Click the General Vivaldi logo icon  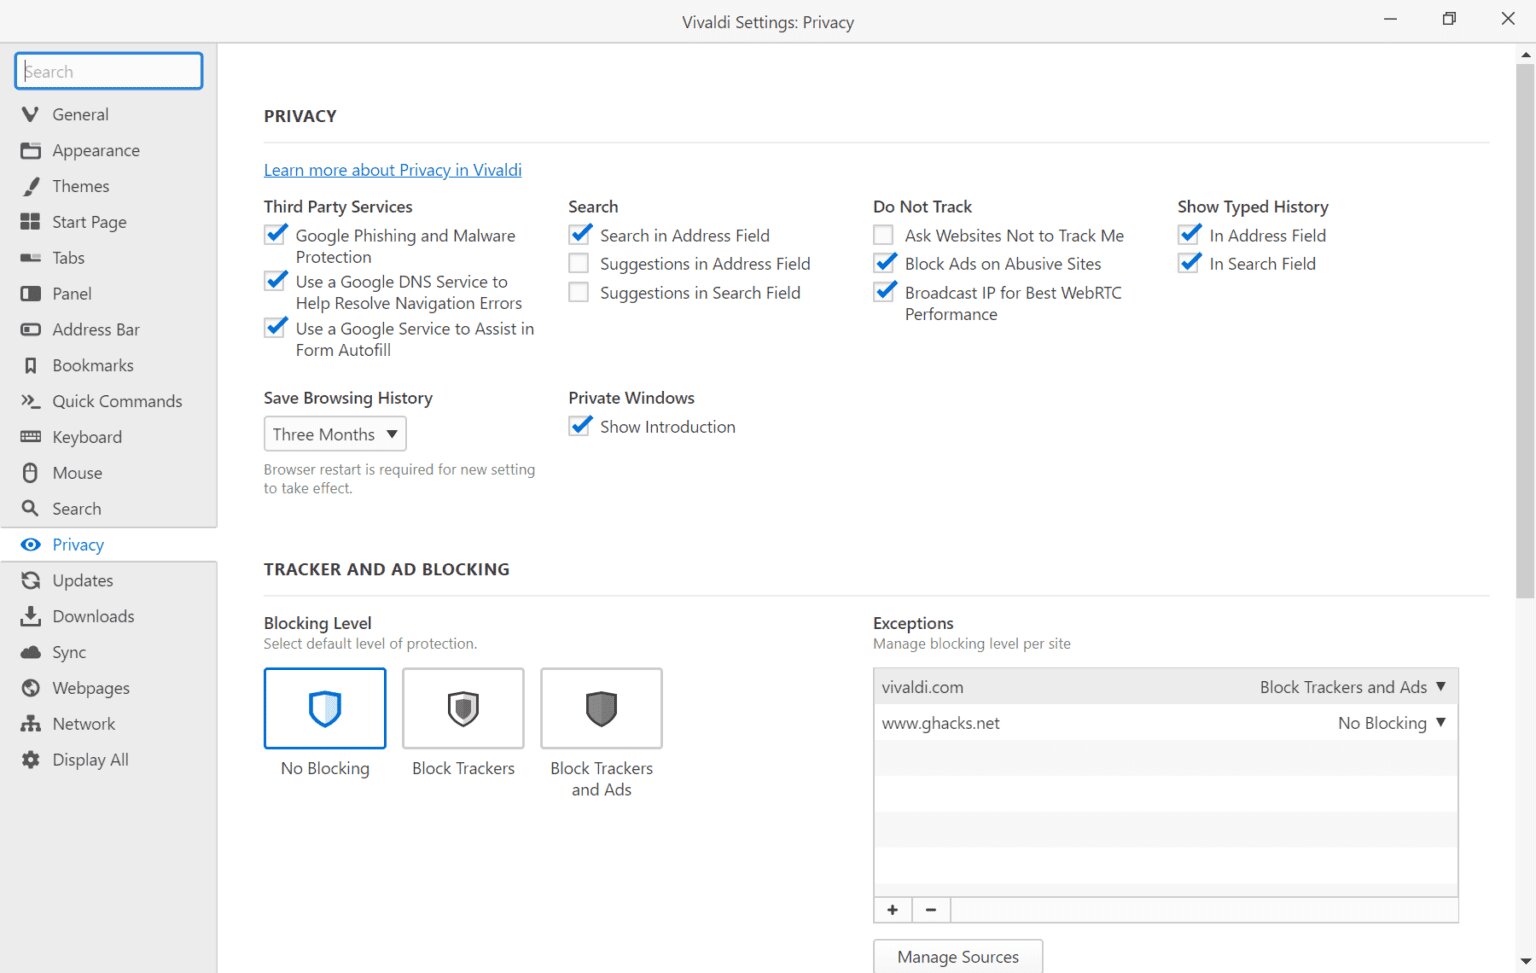[x=31, y=114]
